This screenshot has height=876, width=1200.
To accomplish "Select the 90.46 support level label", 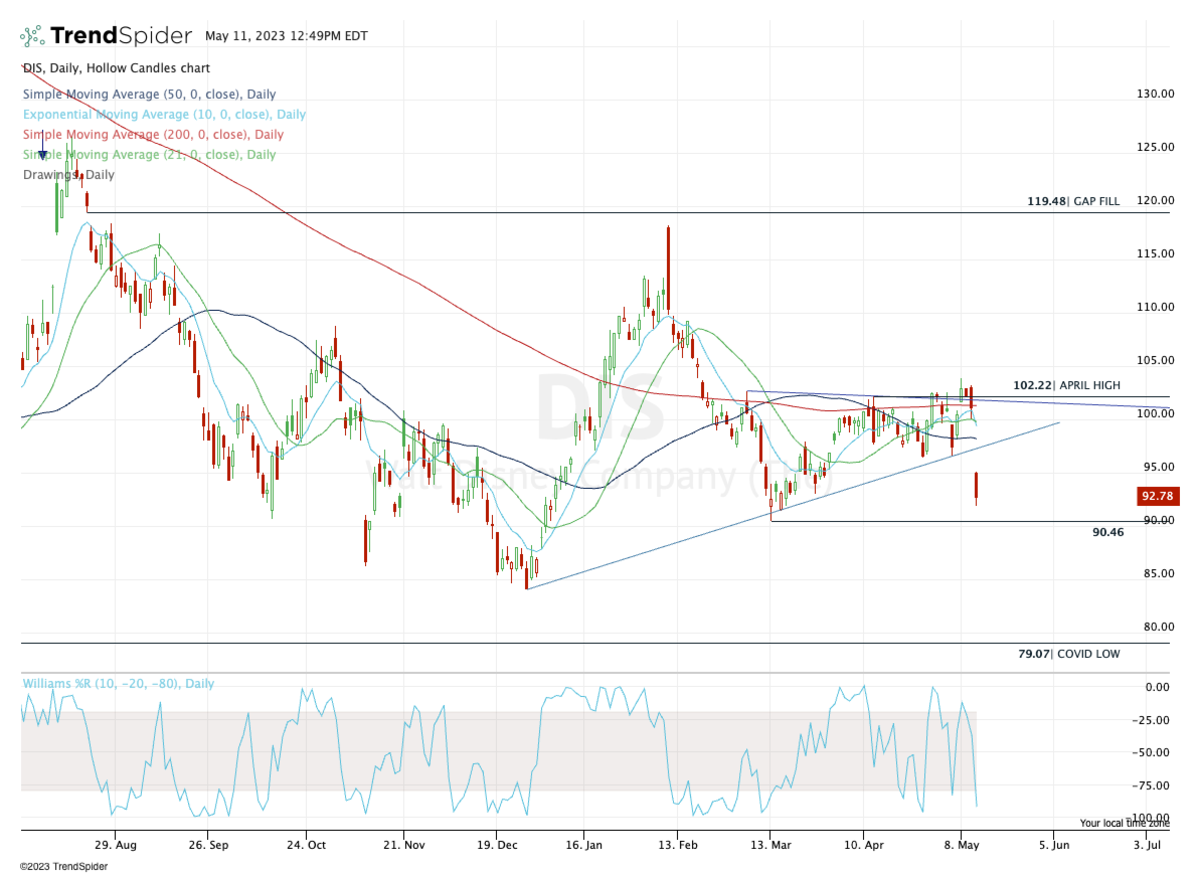I will pyautogui.click(x=1108, y=532).
